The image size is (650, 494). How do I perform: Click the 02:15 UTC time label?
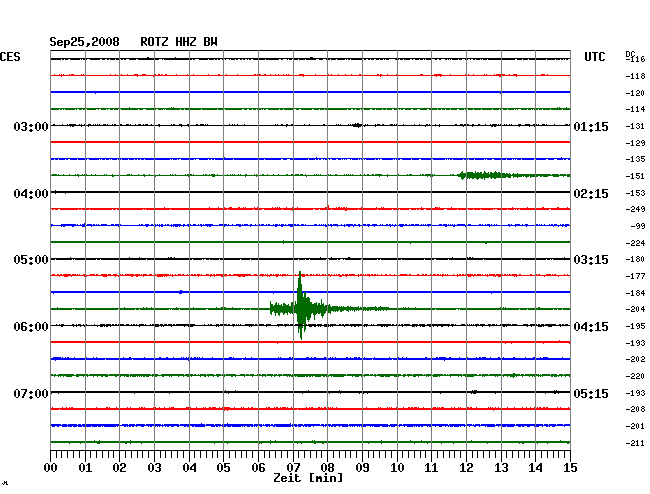point(591,194)
